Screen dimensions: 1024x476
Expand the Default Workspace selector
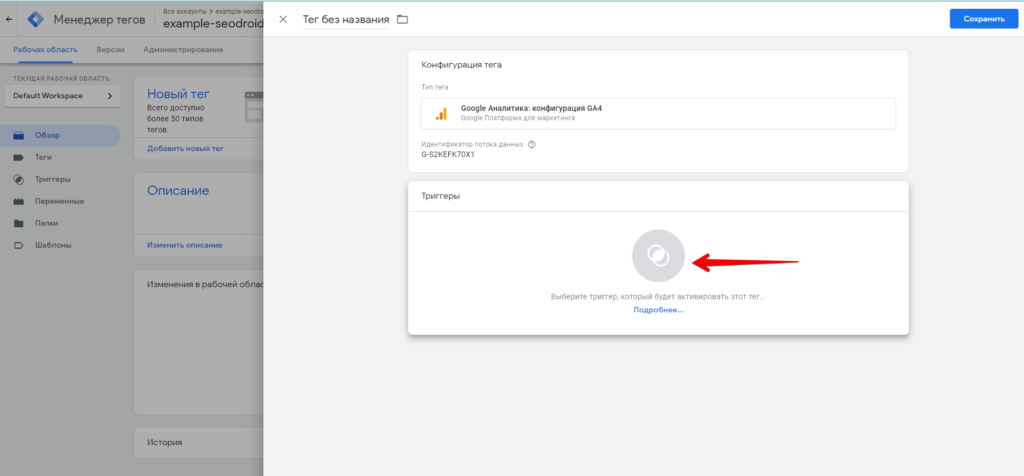(x=63, y=96)
